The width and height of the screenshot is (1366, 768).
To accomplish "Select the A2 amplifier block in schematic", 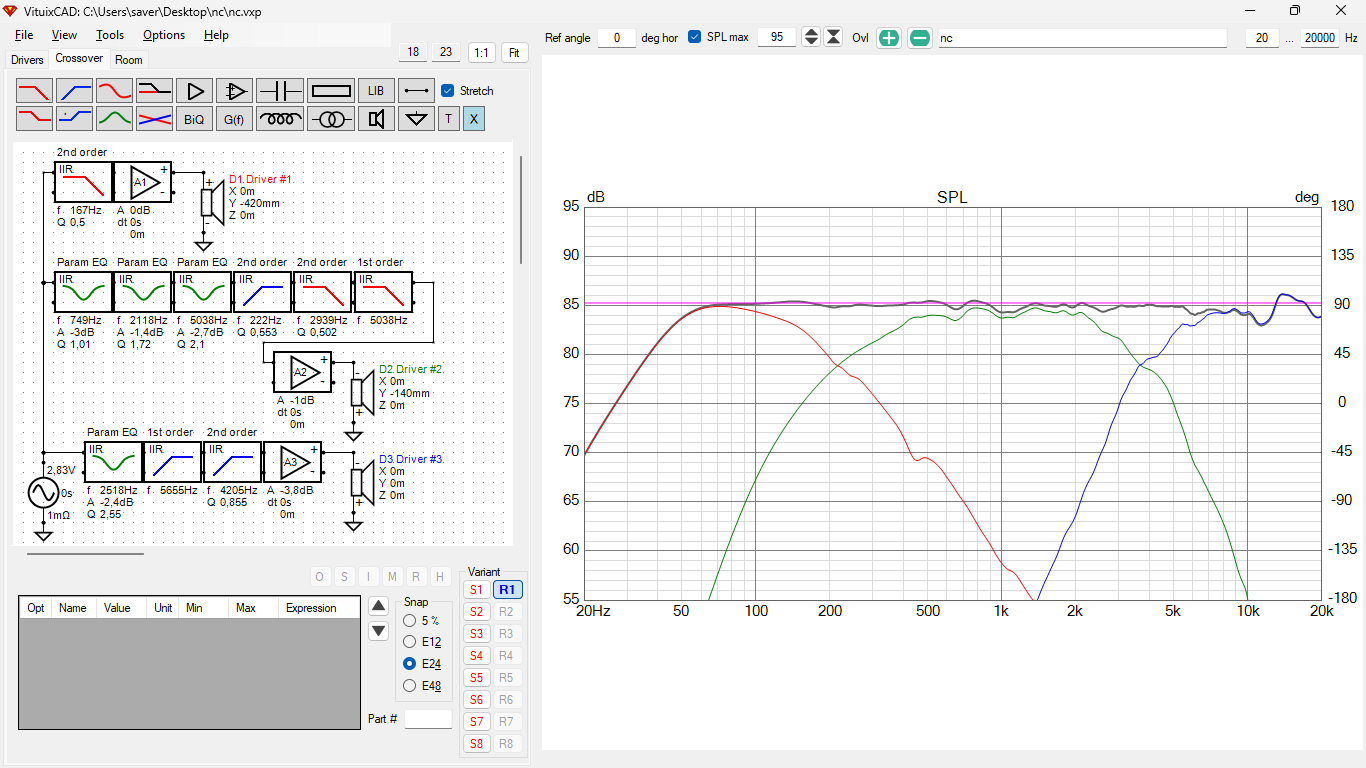I will [302, 373].
